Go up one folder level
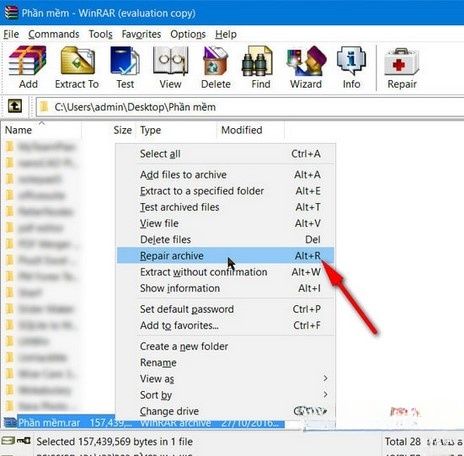The width and height of the screenshot is (464, 456). coord(15,107)
